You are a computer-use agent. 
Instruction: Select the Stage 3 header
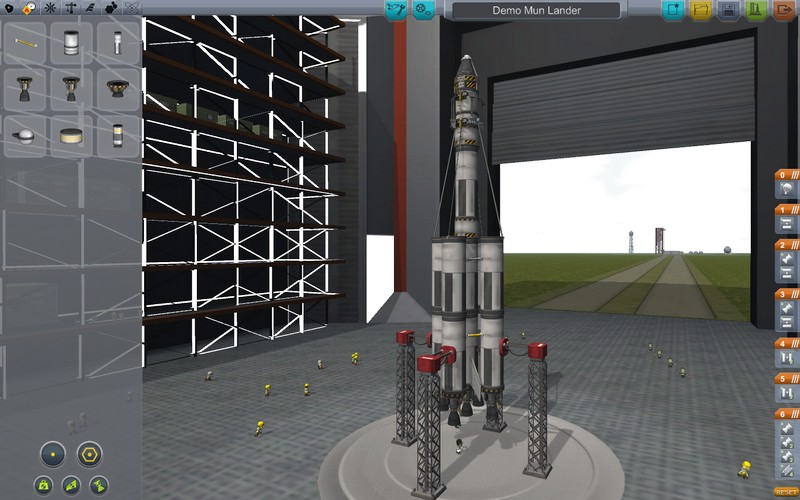point(787,294)
